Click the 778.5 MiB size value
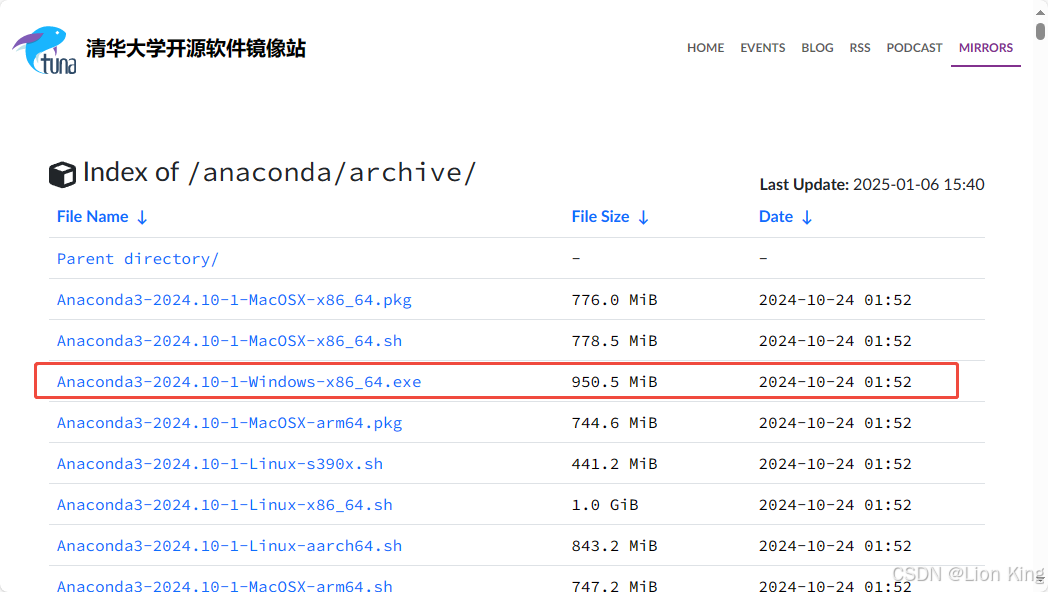 [x=614, y=341]
